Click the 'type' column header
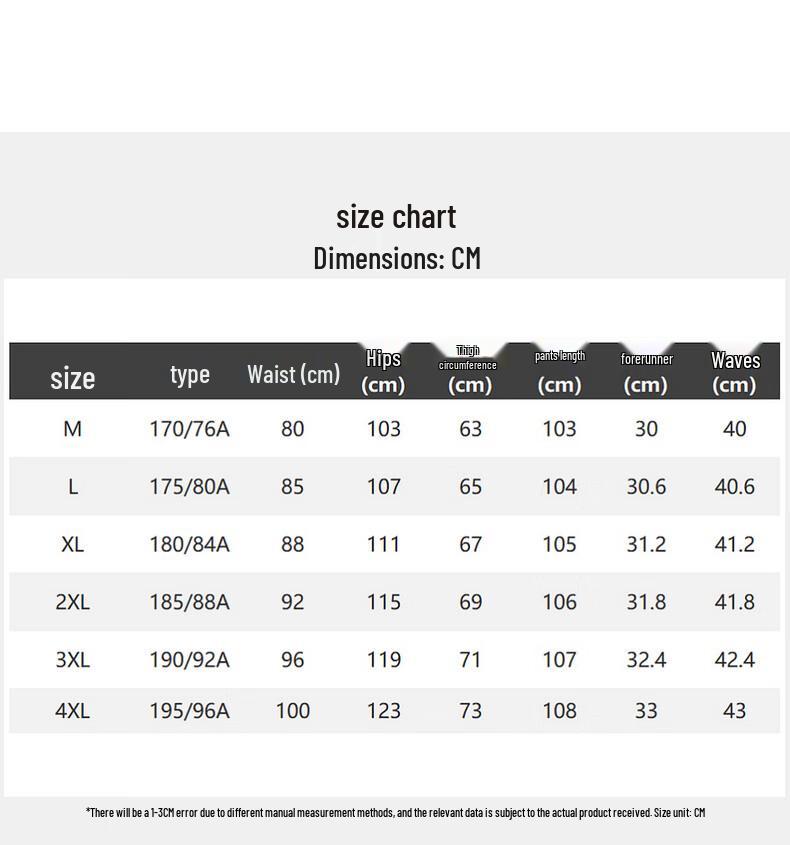Viewport: 790px width, 845px height. 190,374
